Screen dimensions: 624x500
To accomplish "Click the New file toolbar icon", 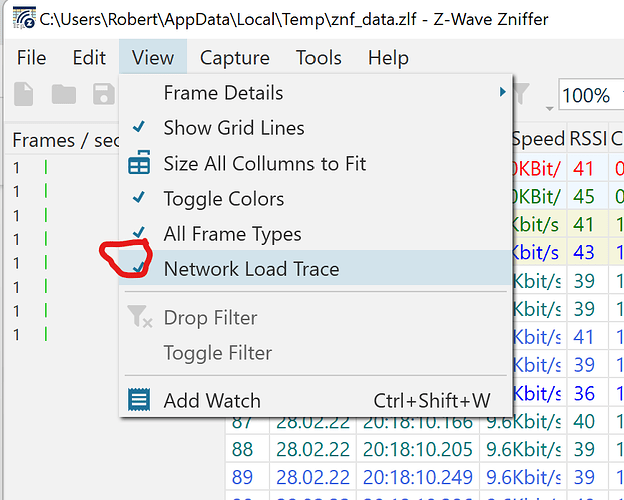I will [23, 94].
